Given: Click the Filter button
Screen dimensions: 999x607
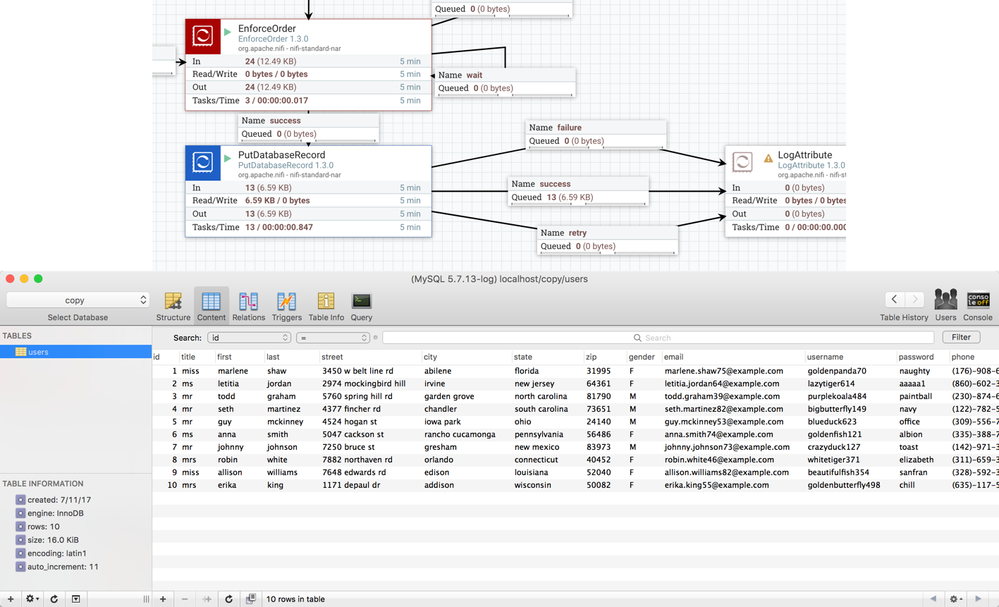Looking at the screenshot, I should 960,337.
